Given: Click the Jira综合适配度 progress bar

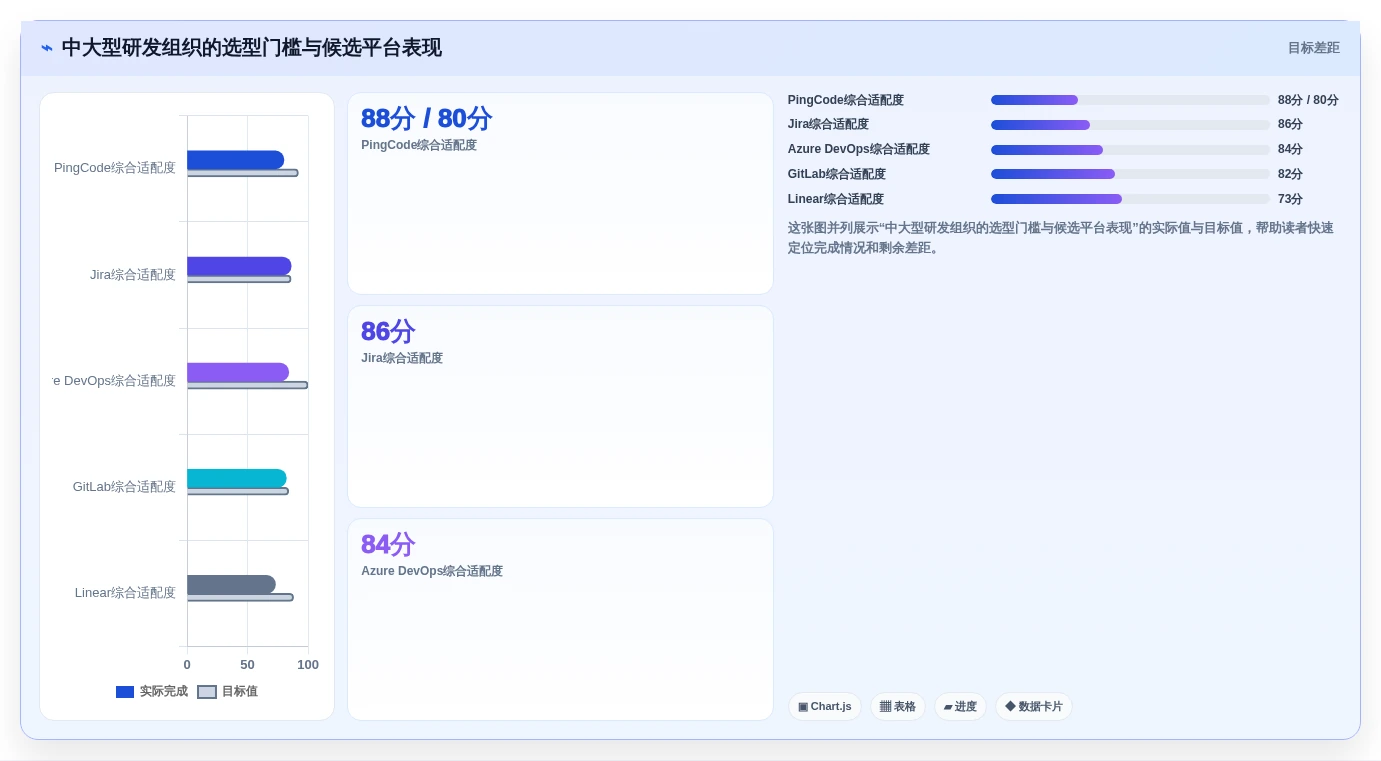Looking at the screenshot, I should [1130, 125].
